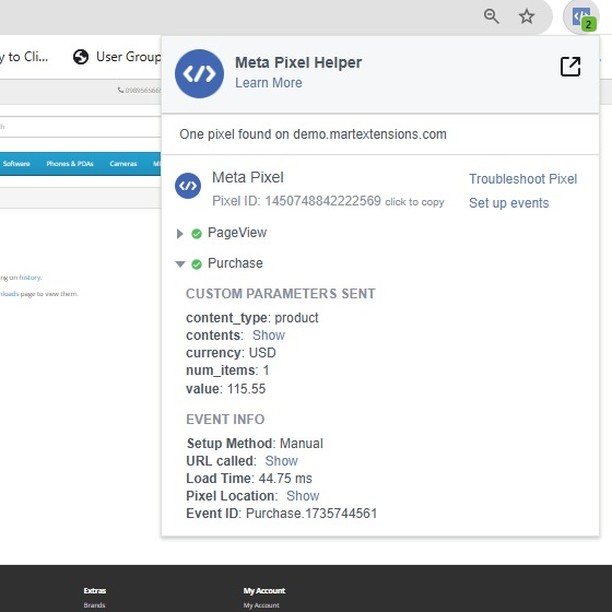Open My Account footer link

262,605
